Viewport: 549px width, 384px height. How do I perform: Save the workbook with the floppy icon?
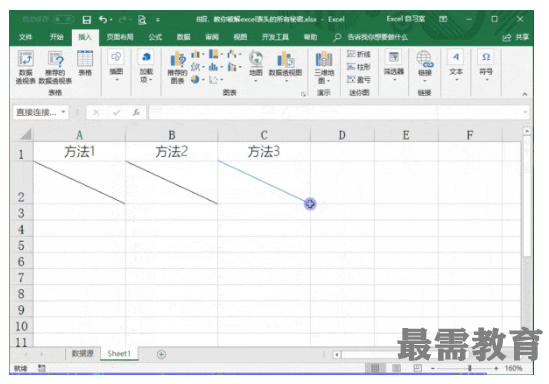click(86, 20)
